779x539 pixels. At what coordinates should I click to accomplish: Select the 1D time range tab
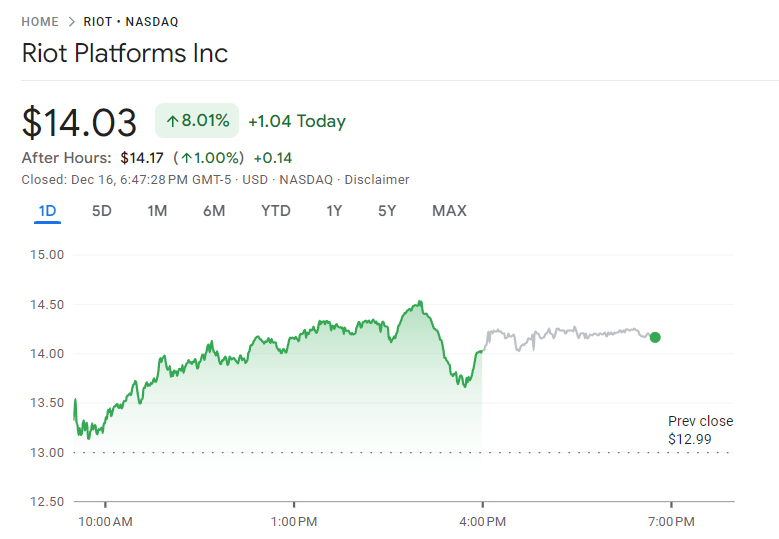[47, 211]
